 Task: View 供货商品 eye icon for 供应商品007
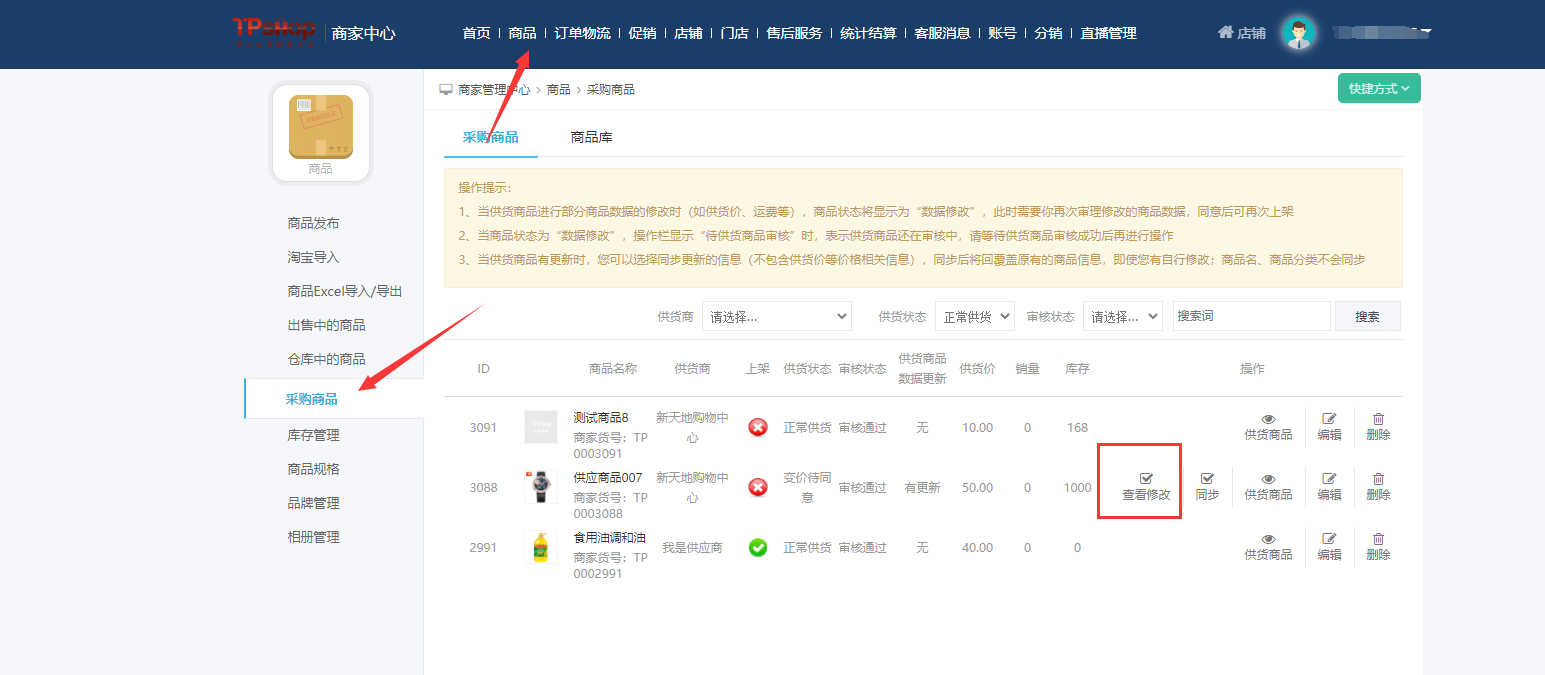coord(1268,479)
